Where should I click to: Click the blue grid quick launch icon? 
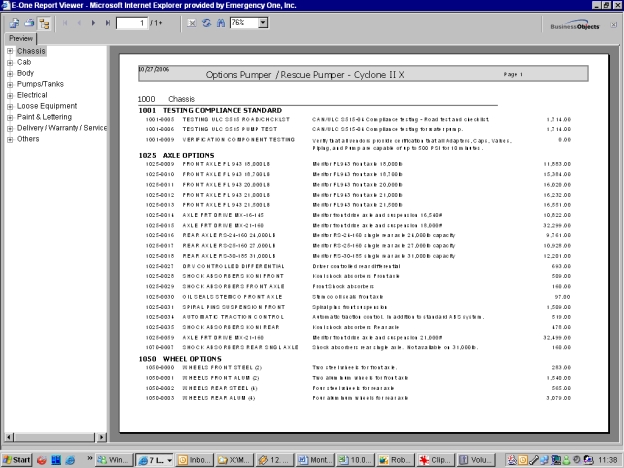[x=56, y=460]
